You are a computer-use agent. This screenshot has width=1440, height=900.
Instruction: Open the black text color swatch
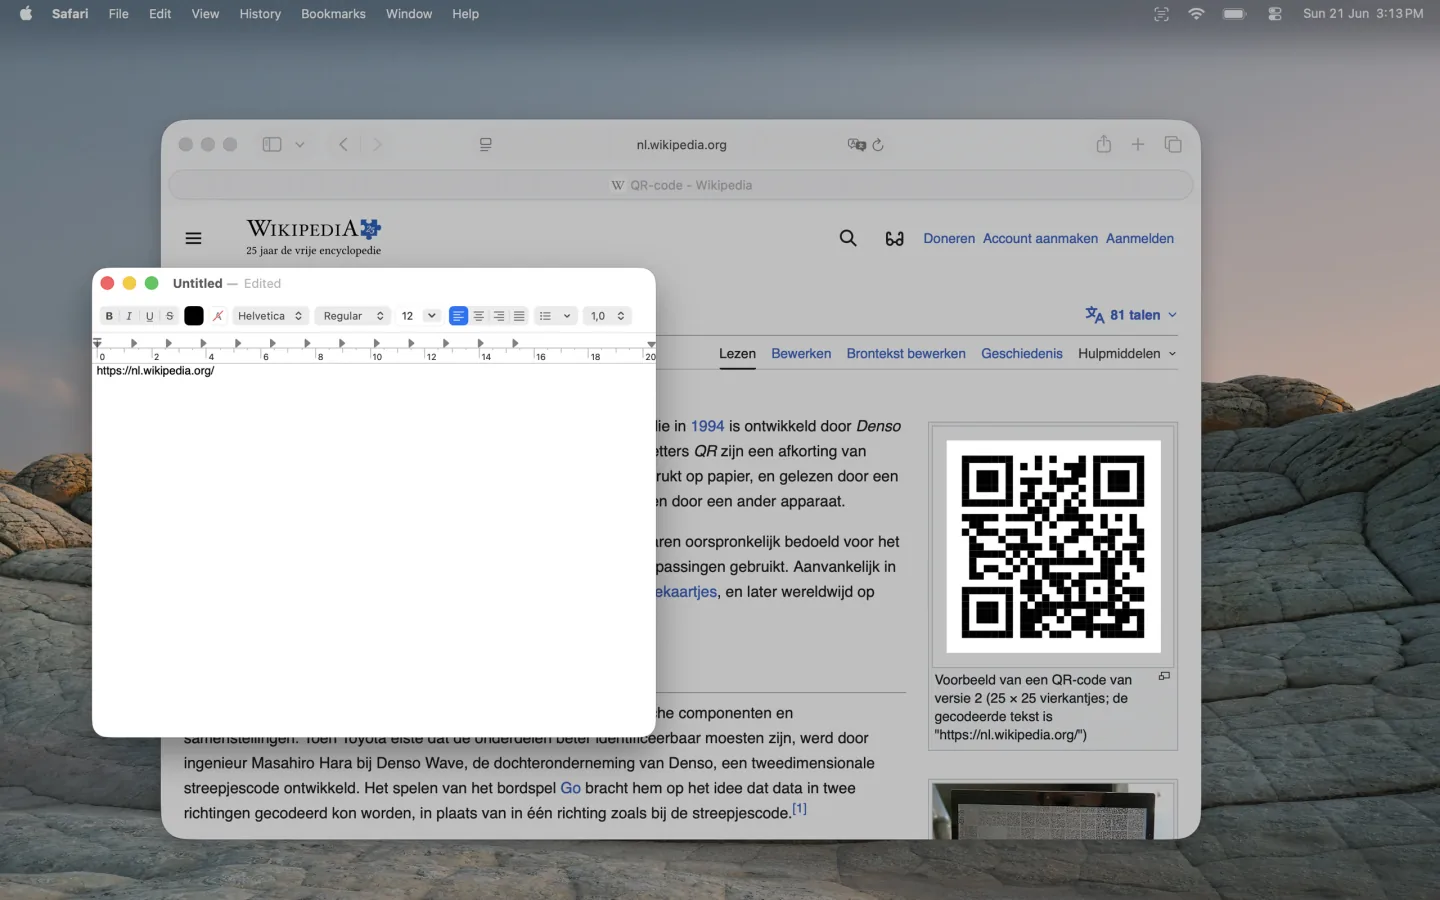pos(194,316)
